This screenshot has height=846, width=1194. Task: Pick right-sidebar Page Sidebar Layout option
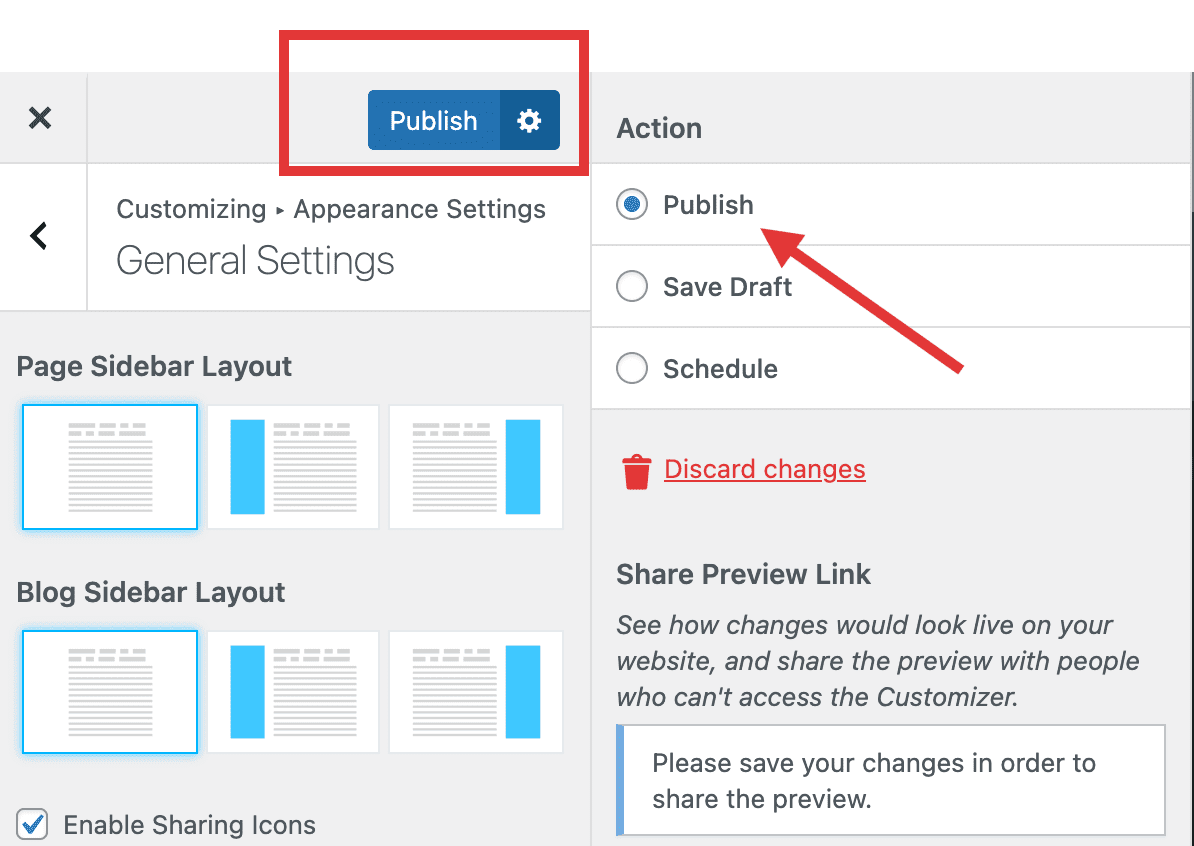476,467
